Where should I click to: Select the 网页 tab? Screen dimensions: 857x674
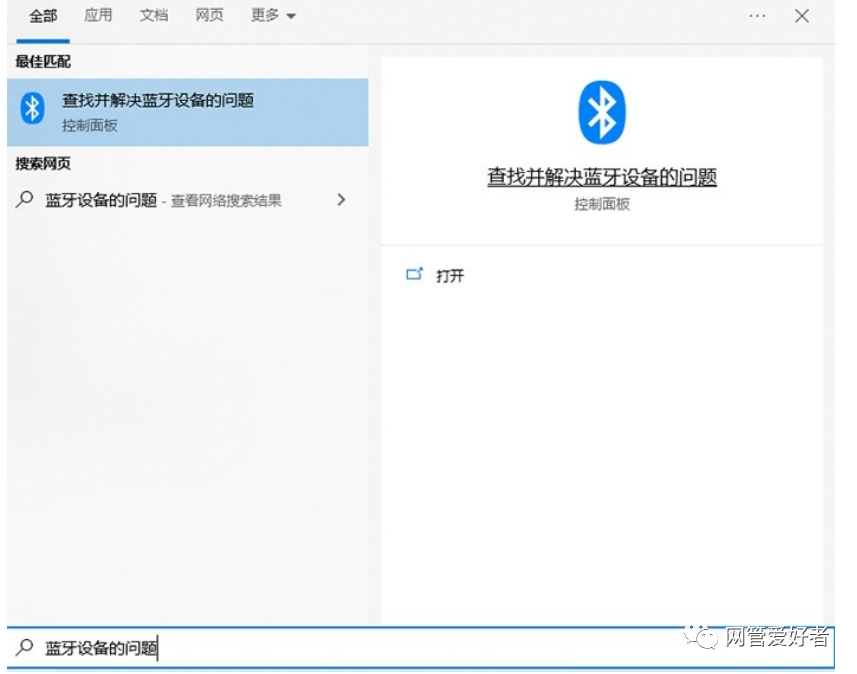pos(209,15)
